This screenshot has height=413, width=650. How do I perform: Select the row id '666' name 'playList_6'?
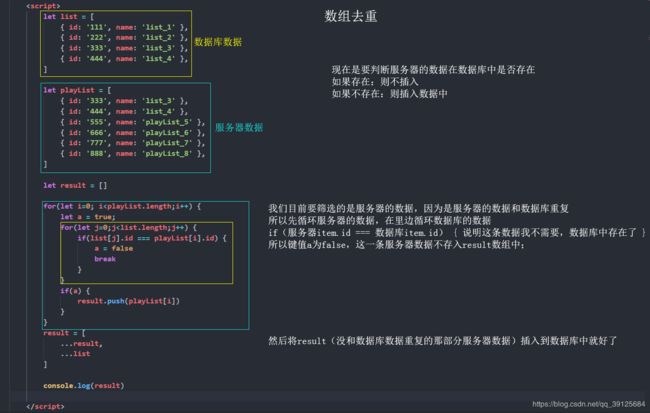pyautogui.click(x=133, y=133)
